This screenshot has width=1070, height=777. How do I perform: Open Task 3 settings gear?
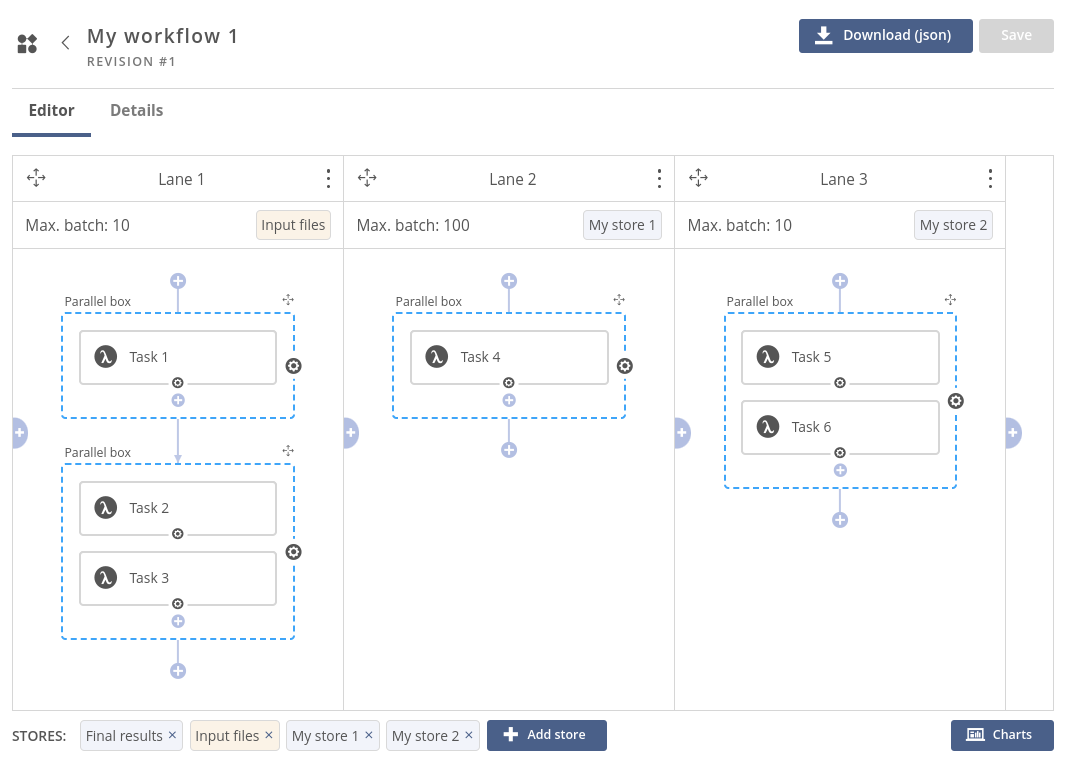(x=178, y=604)
